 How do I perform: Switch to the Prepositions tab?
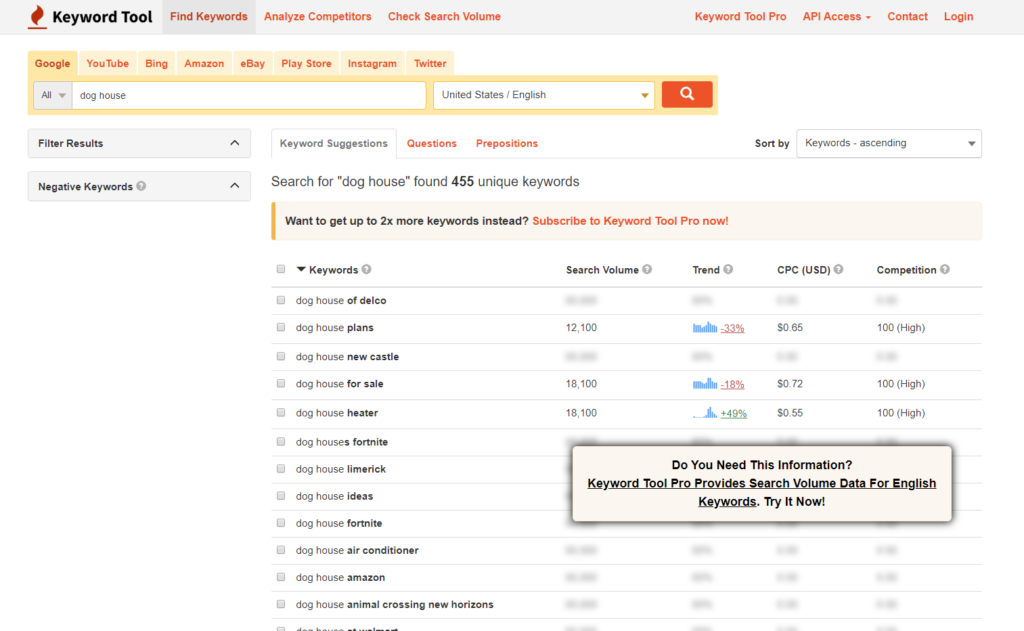(x=507, y=143)
